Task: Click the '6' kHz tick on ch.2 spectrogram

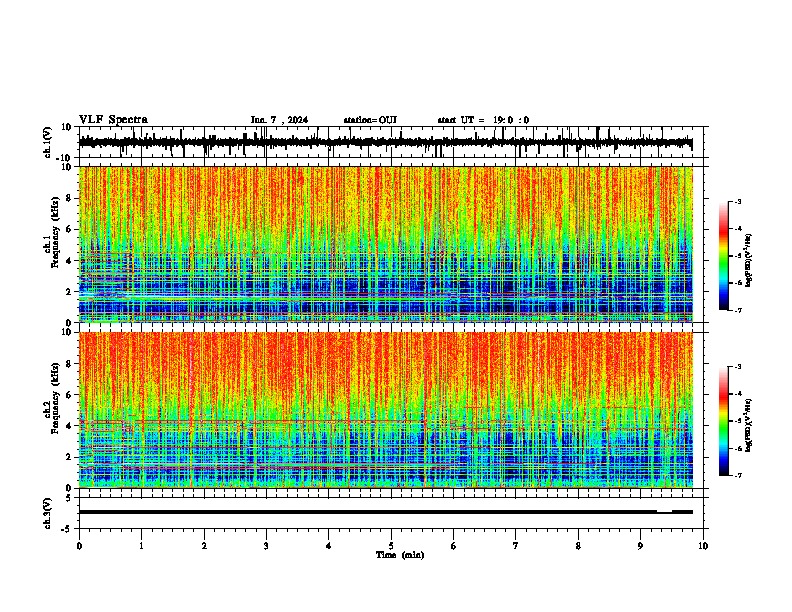Action: tap(69, 395)
